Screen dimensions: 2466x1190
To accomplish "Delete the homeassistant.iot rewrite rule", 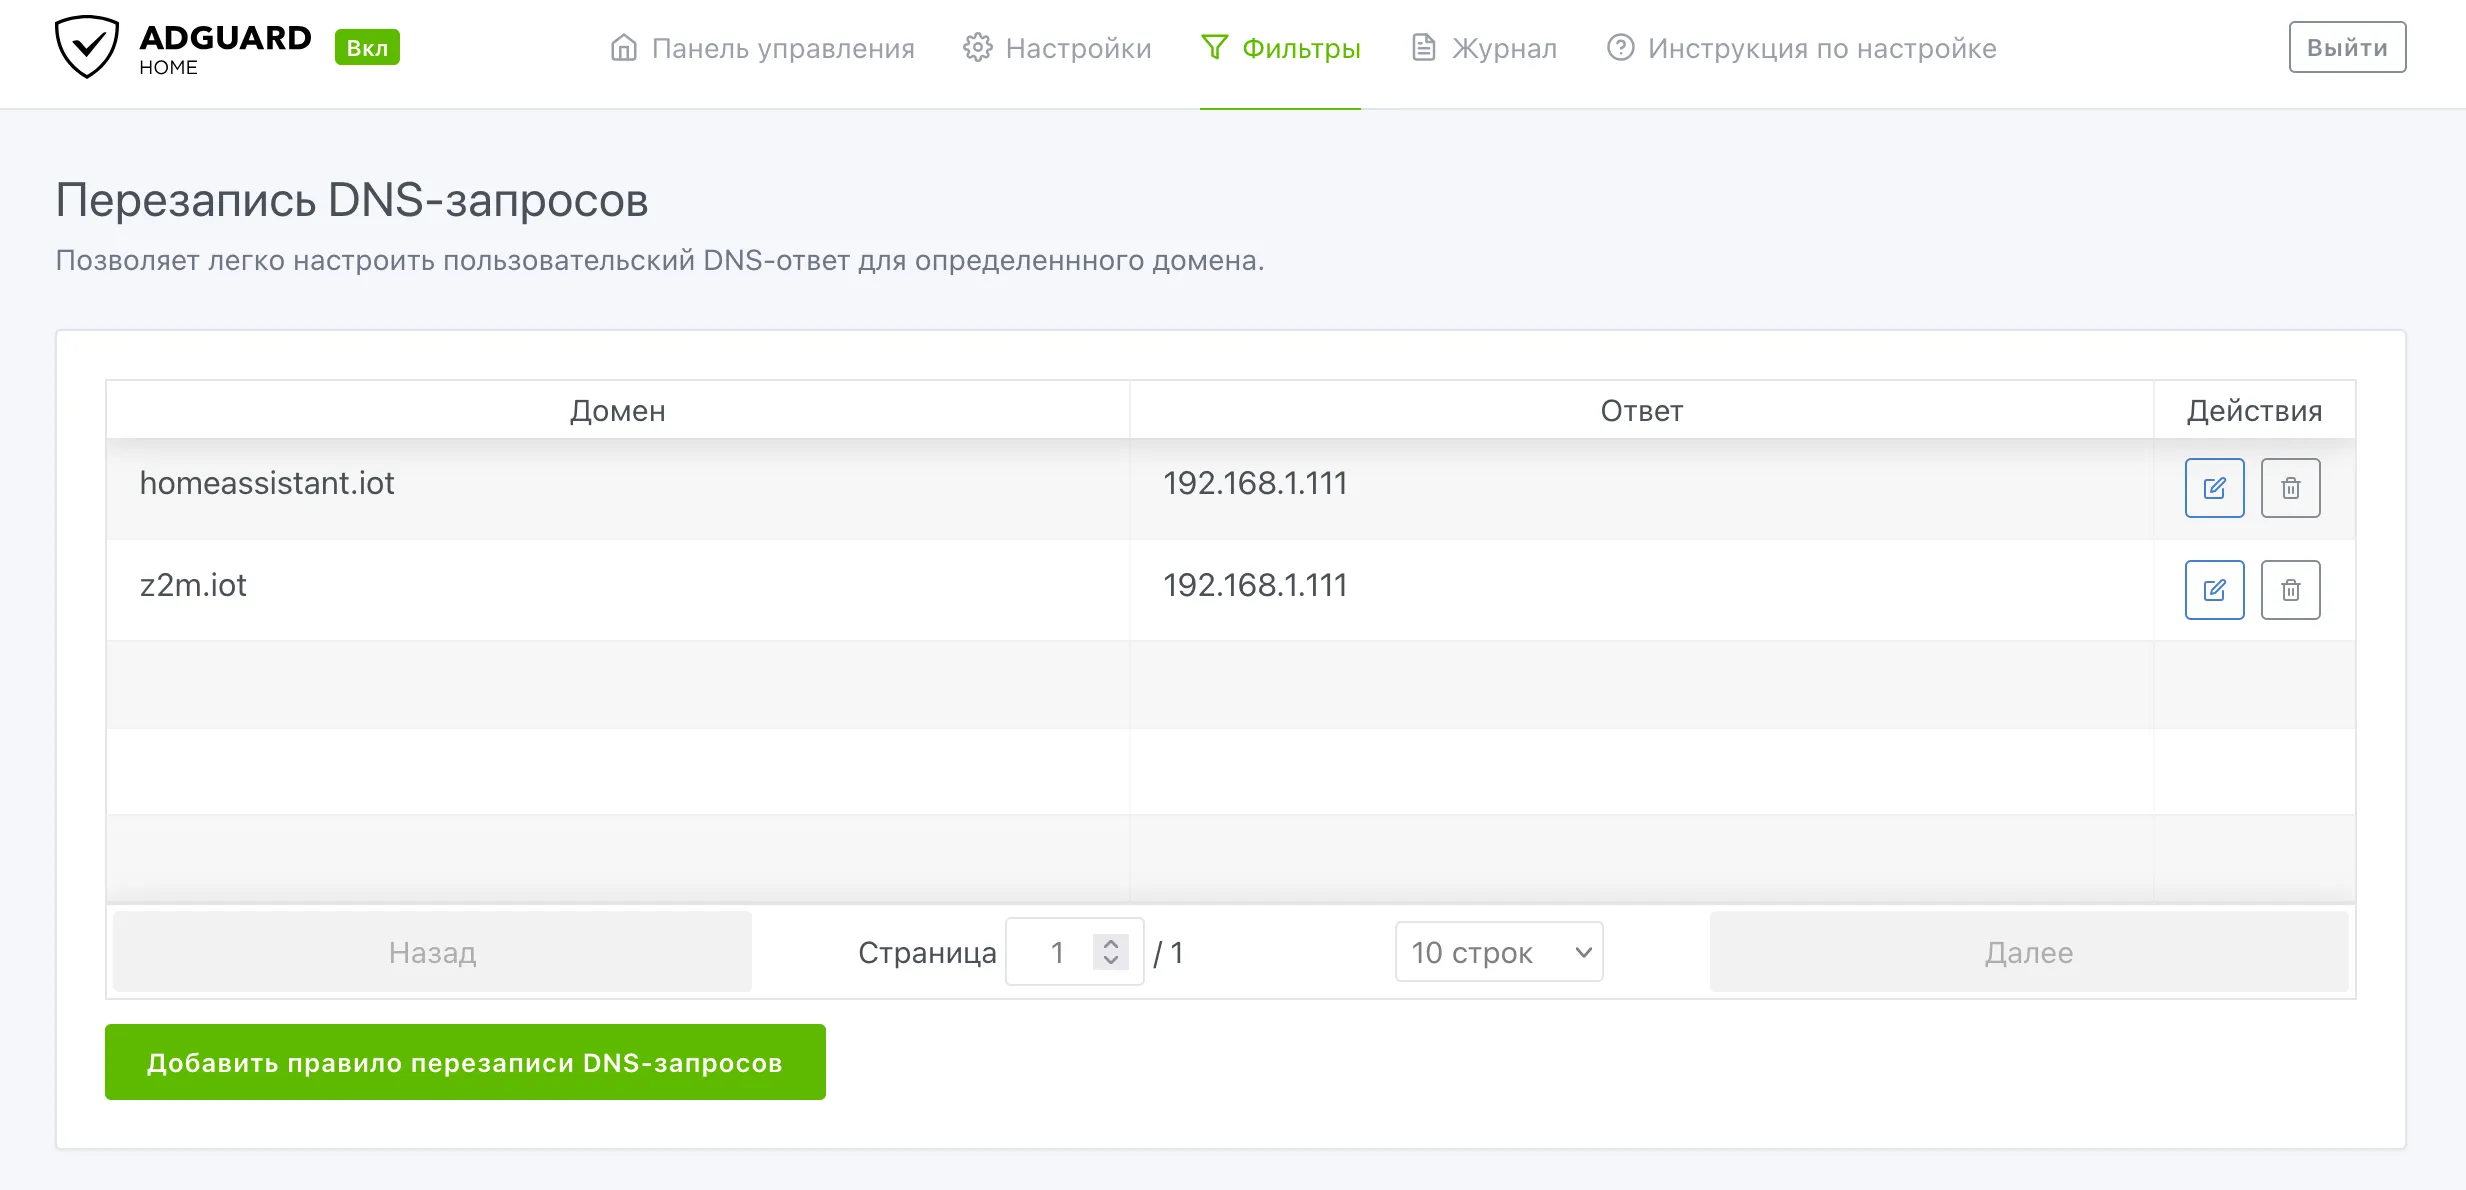I will [2290, 488].
